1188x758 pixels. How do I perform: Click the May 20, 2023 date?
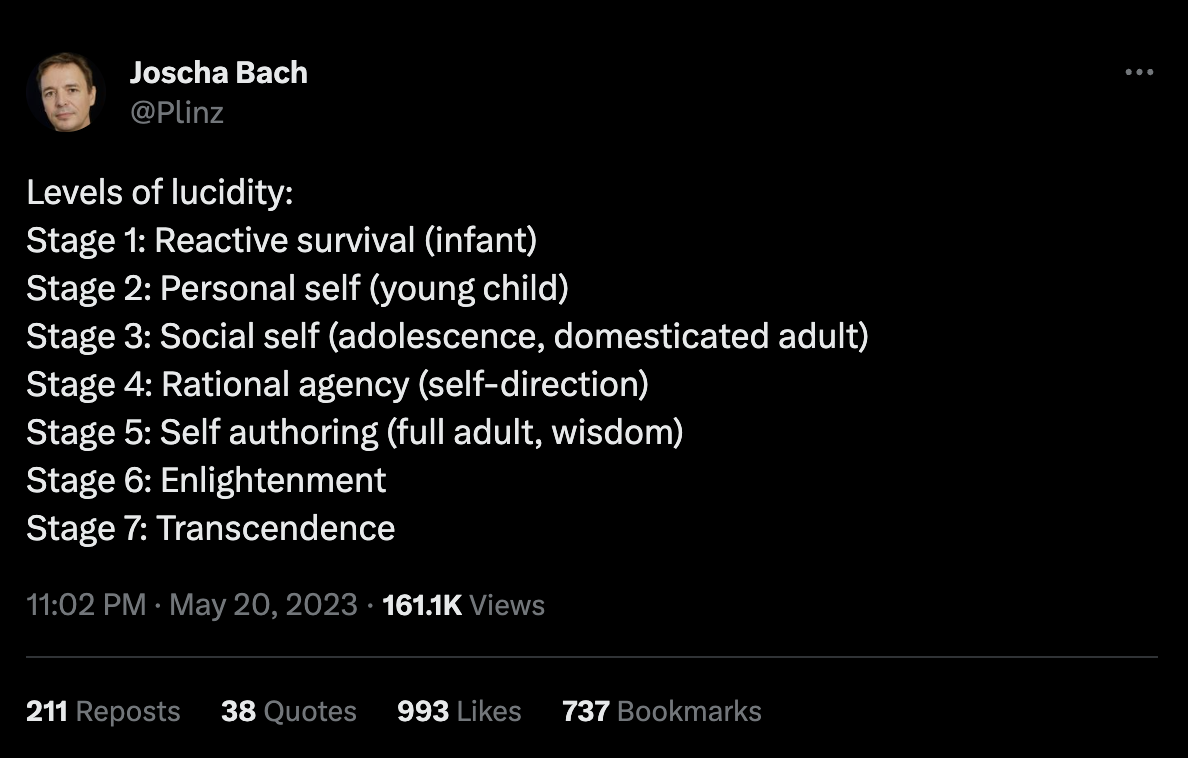pos(263,605)
